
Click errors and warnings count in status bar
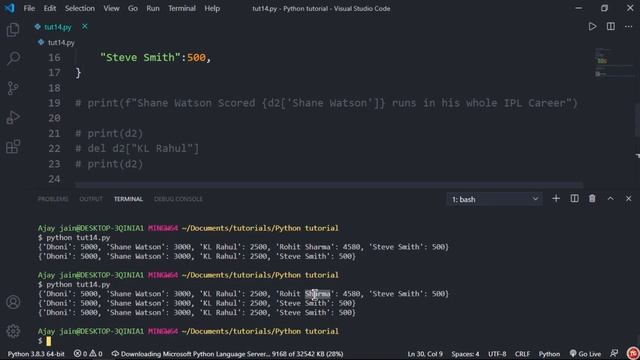(x=88, y=354)
